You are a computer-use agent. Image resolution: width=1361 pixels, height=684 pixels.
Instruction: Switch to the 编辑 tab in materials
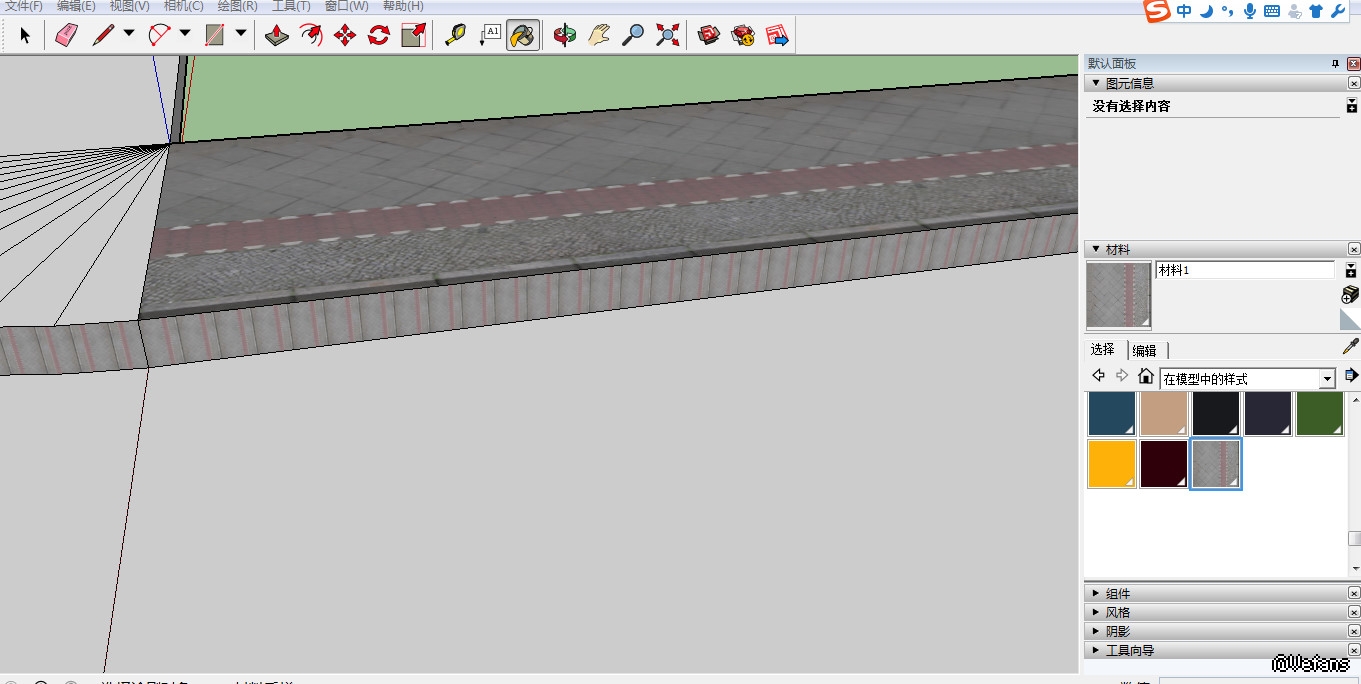pos(1144,350)
